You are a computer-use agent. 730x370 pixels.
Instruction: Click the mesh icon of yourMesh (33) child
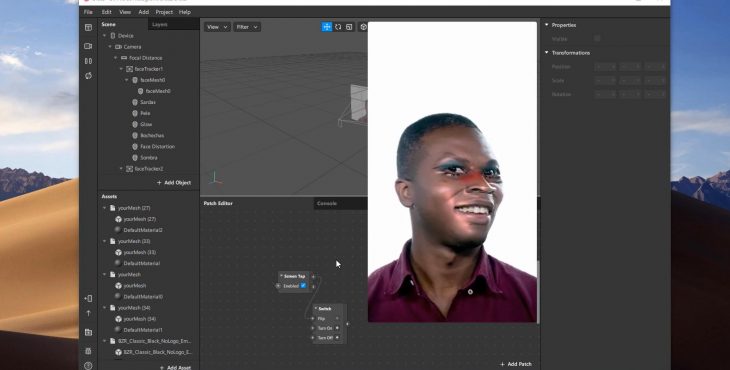click(x=118, y=252)
